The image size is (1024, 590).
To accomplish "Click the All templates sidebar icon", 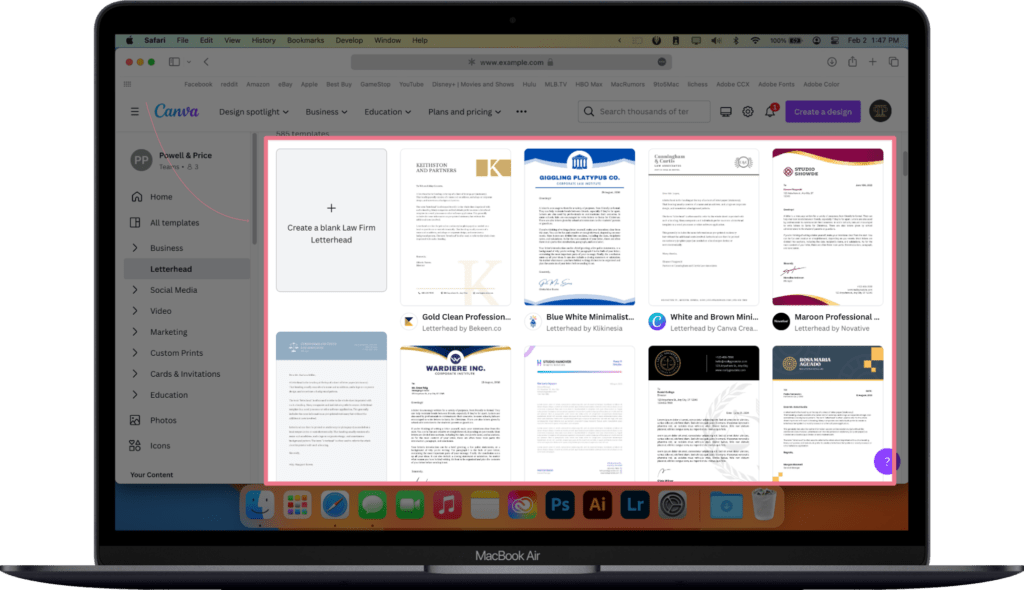I will [x=135, y=223].
